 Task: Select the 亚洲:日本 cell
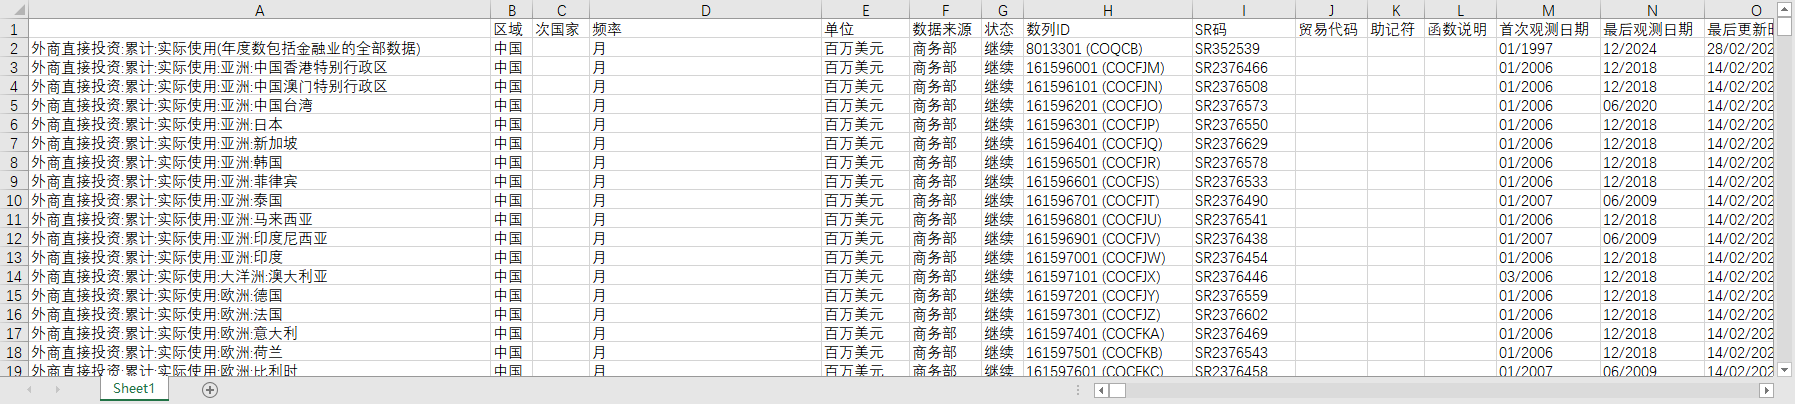(x=260, y=124)
